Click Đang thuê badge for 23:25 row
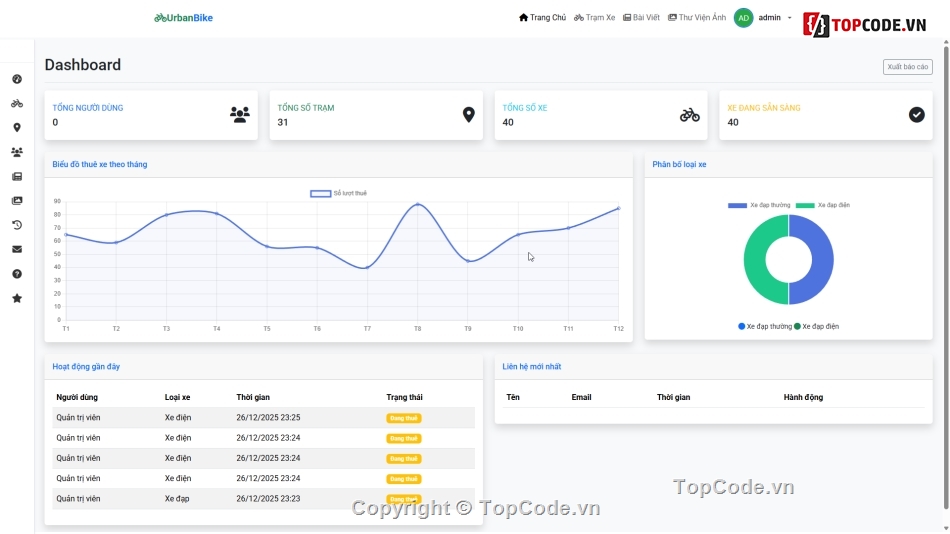The image size is (950, 534). [x=404, y=418]
